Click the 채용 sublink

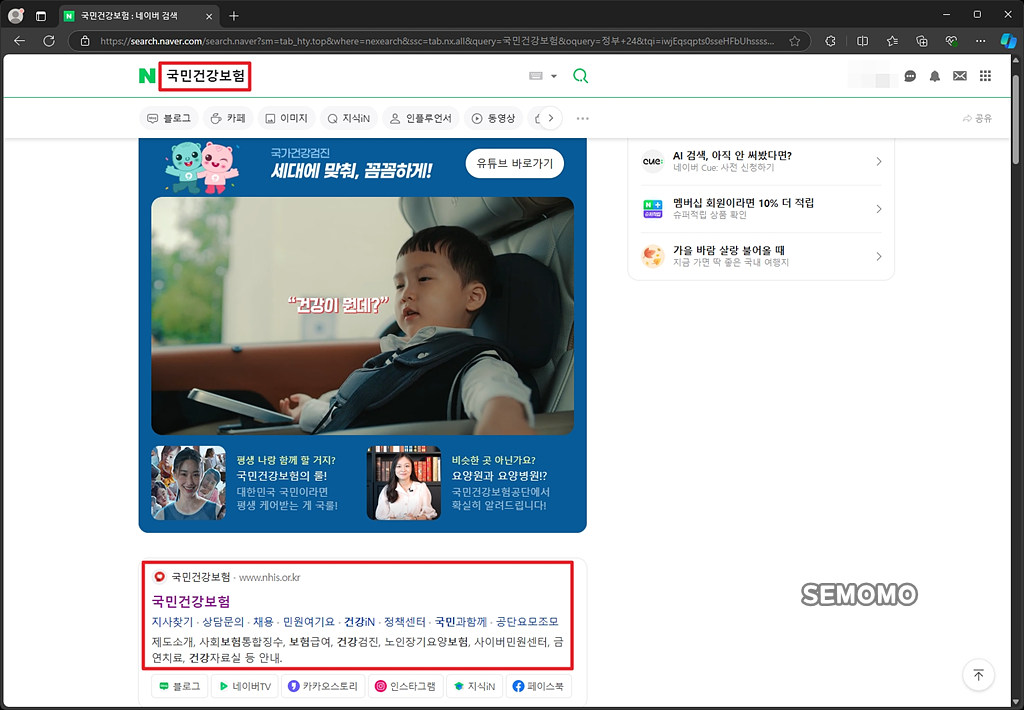pyautogui.click(x=263, y=622)
